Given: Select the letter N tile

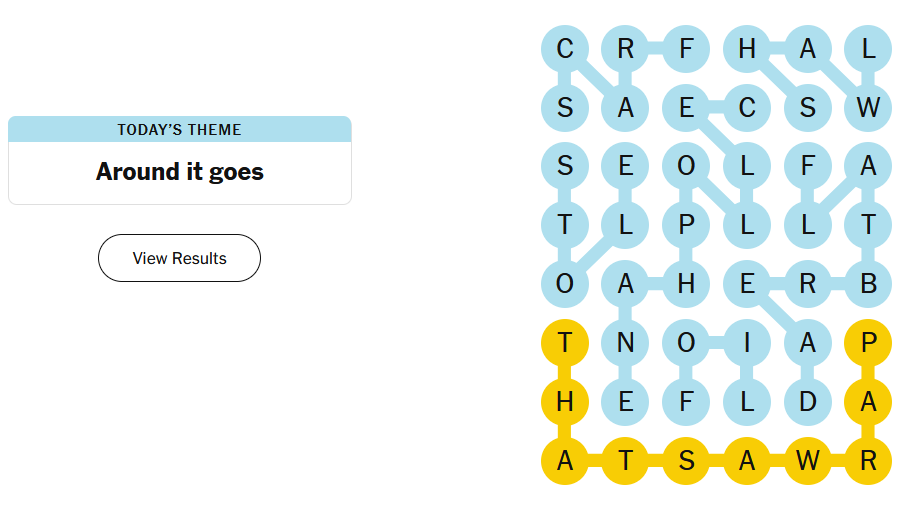Looking at the screenshot, I should coord(625,343).
